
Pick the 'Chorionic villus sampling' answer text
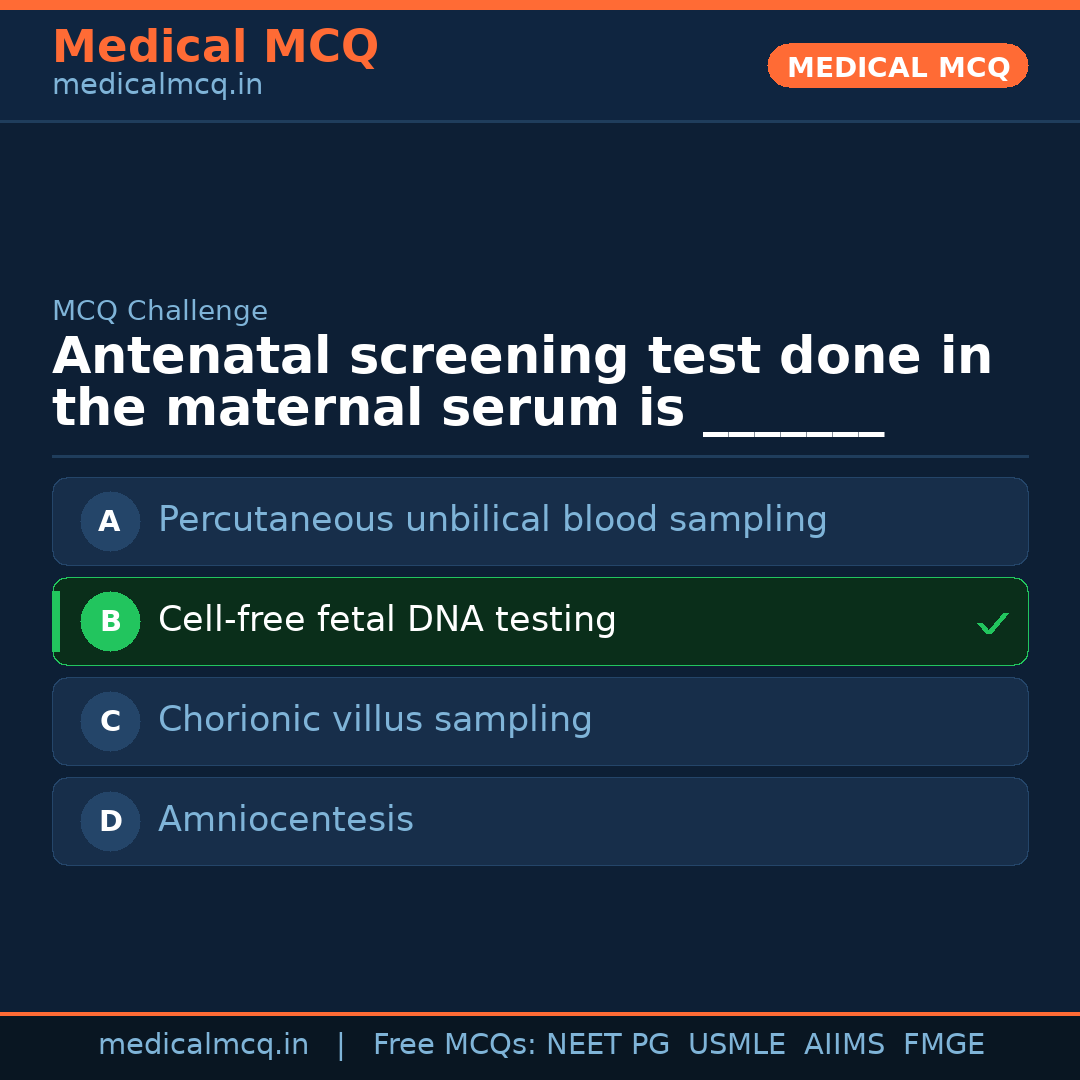375,720
